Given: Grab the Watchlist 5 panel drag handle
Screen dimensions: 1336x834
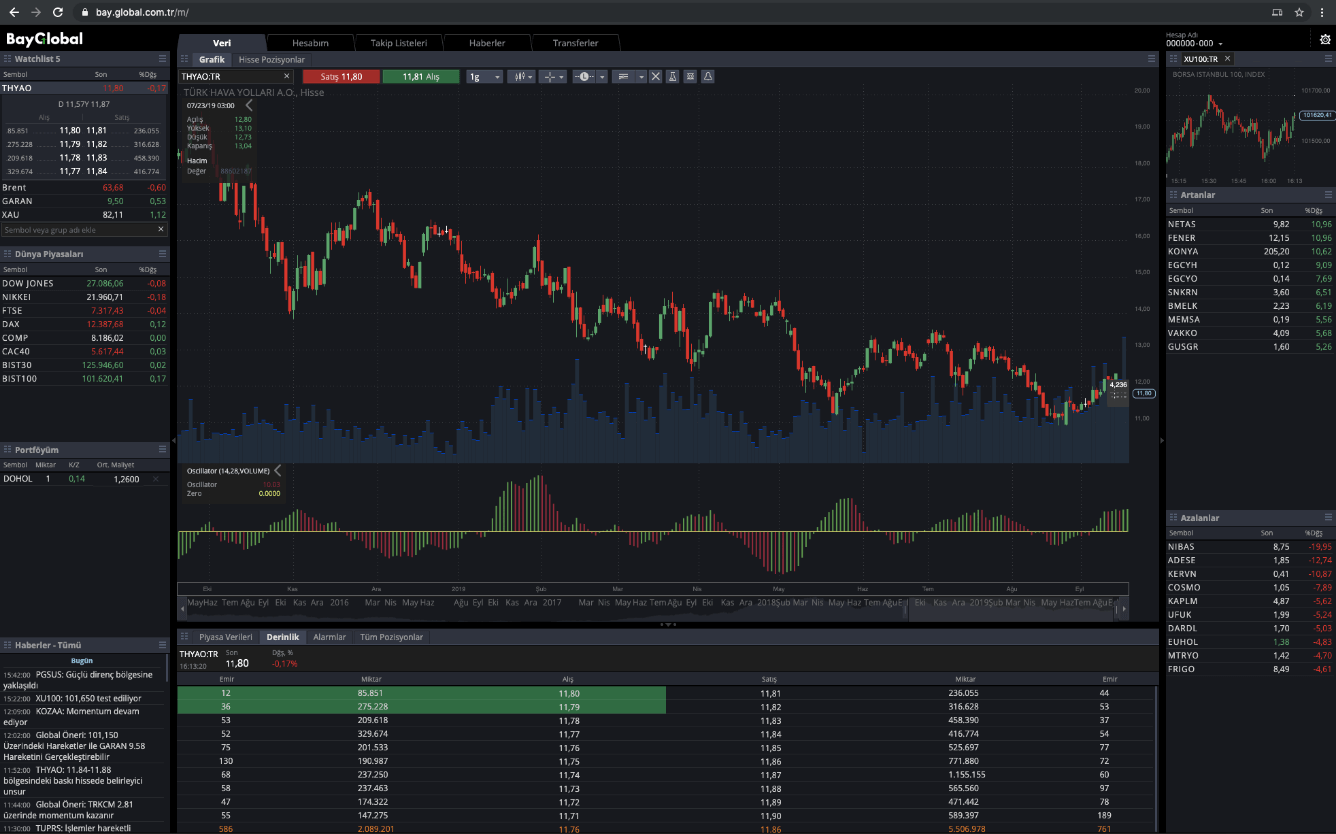Looking at the screenshot, I should pos(6,59).
